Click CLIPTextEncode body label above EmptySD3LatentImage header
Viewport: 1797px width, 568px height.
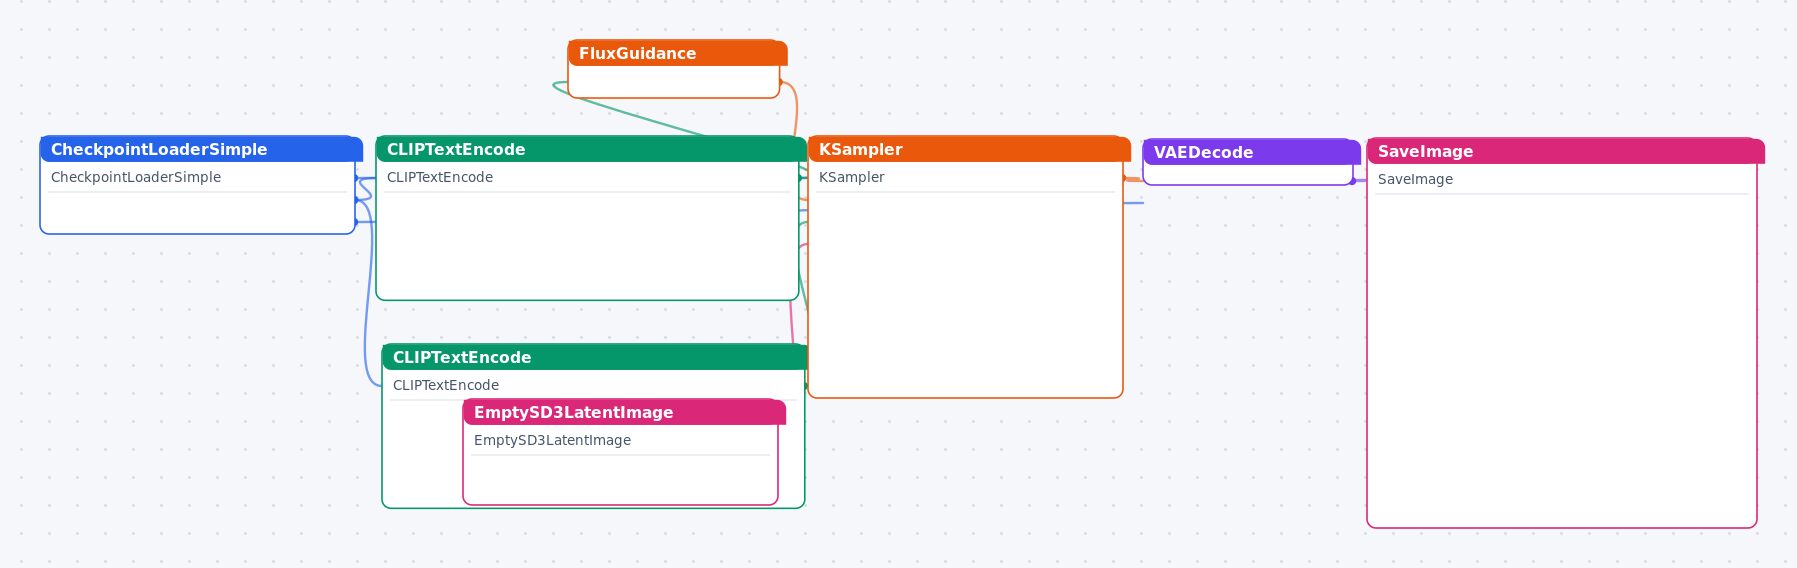click(446, 385)
